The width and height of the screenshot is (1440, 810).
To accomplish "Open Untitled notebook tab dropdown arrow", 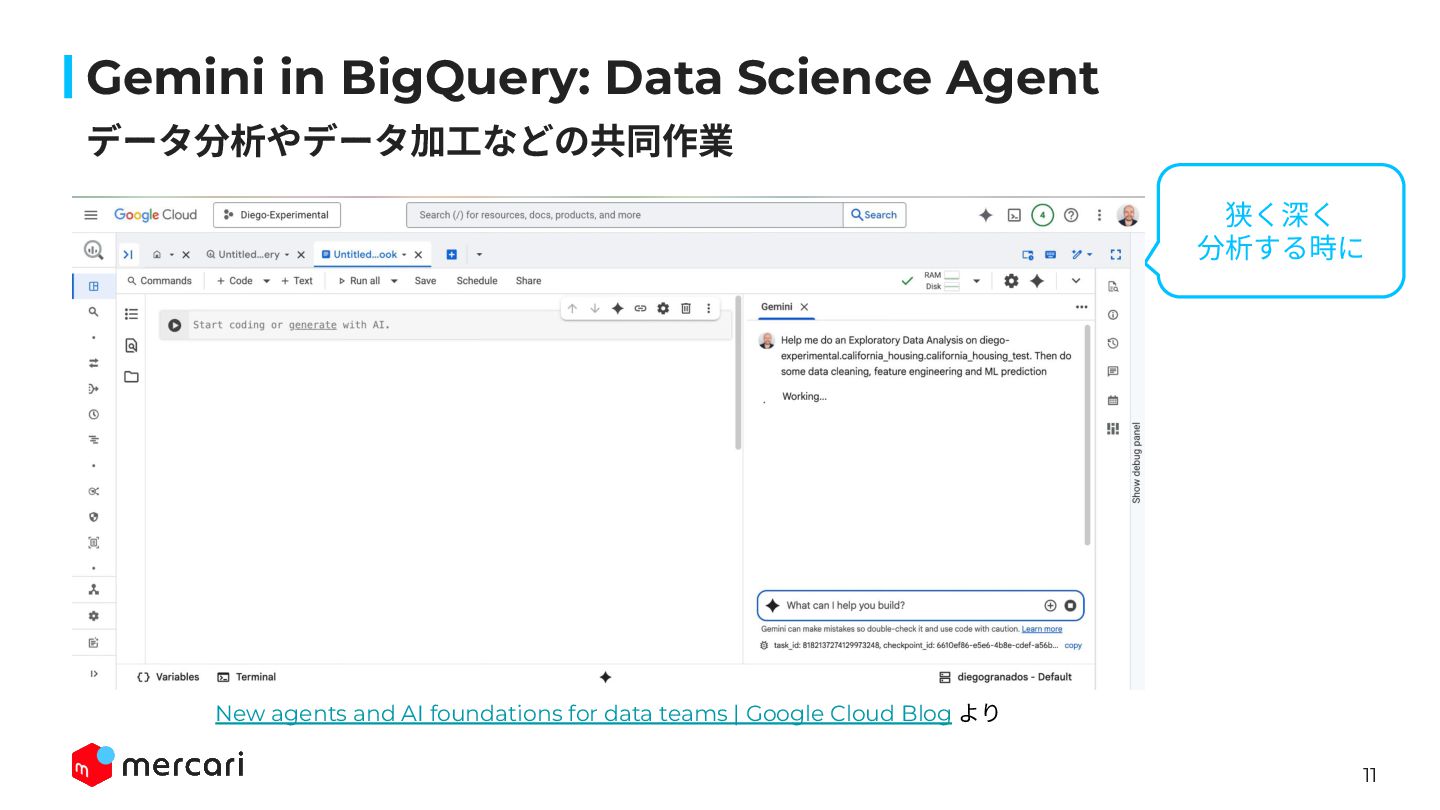I will (404, 255).
